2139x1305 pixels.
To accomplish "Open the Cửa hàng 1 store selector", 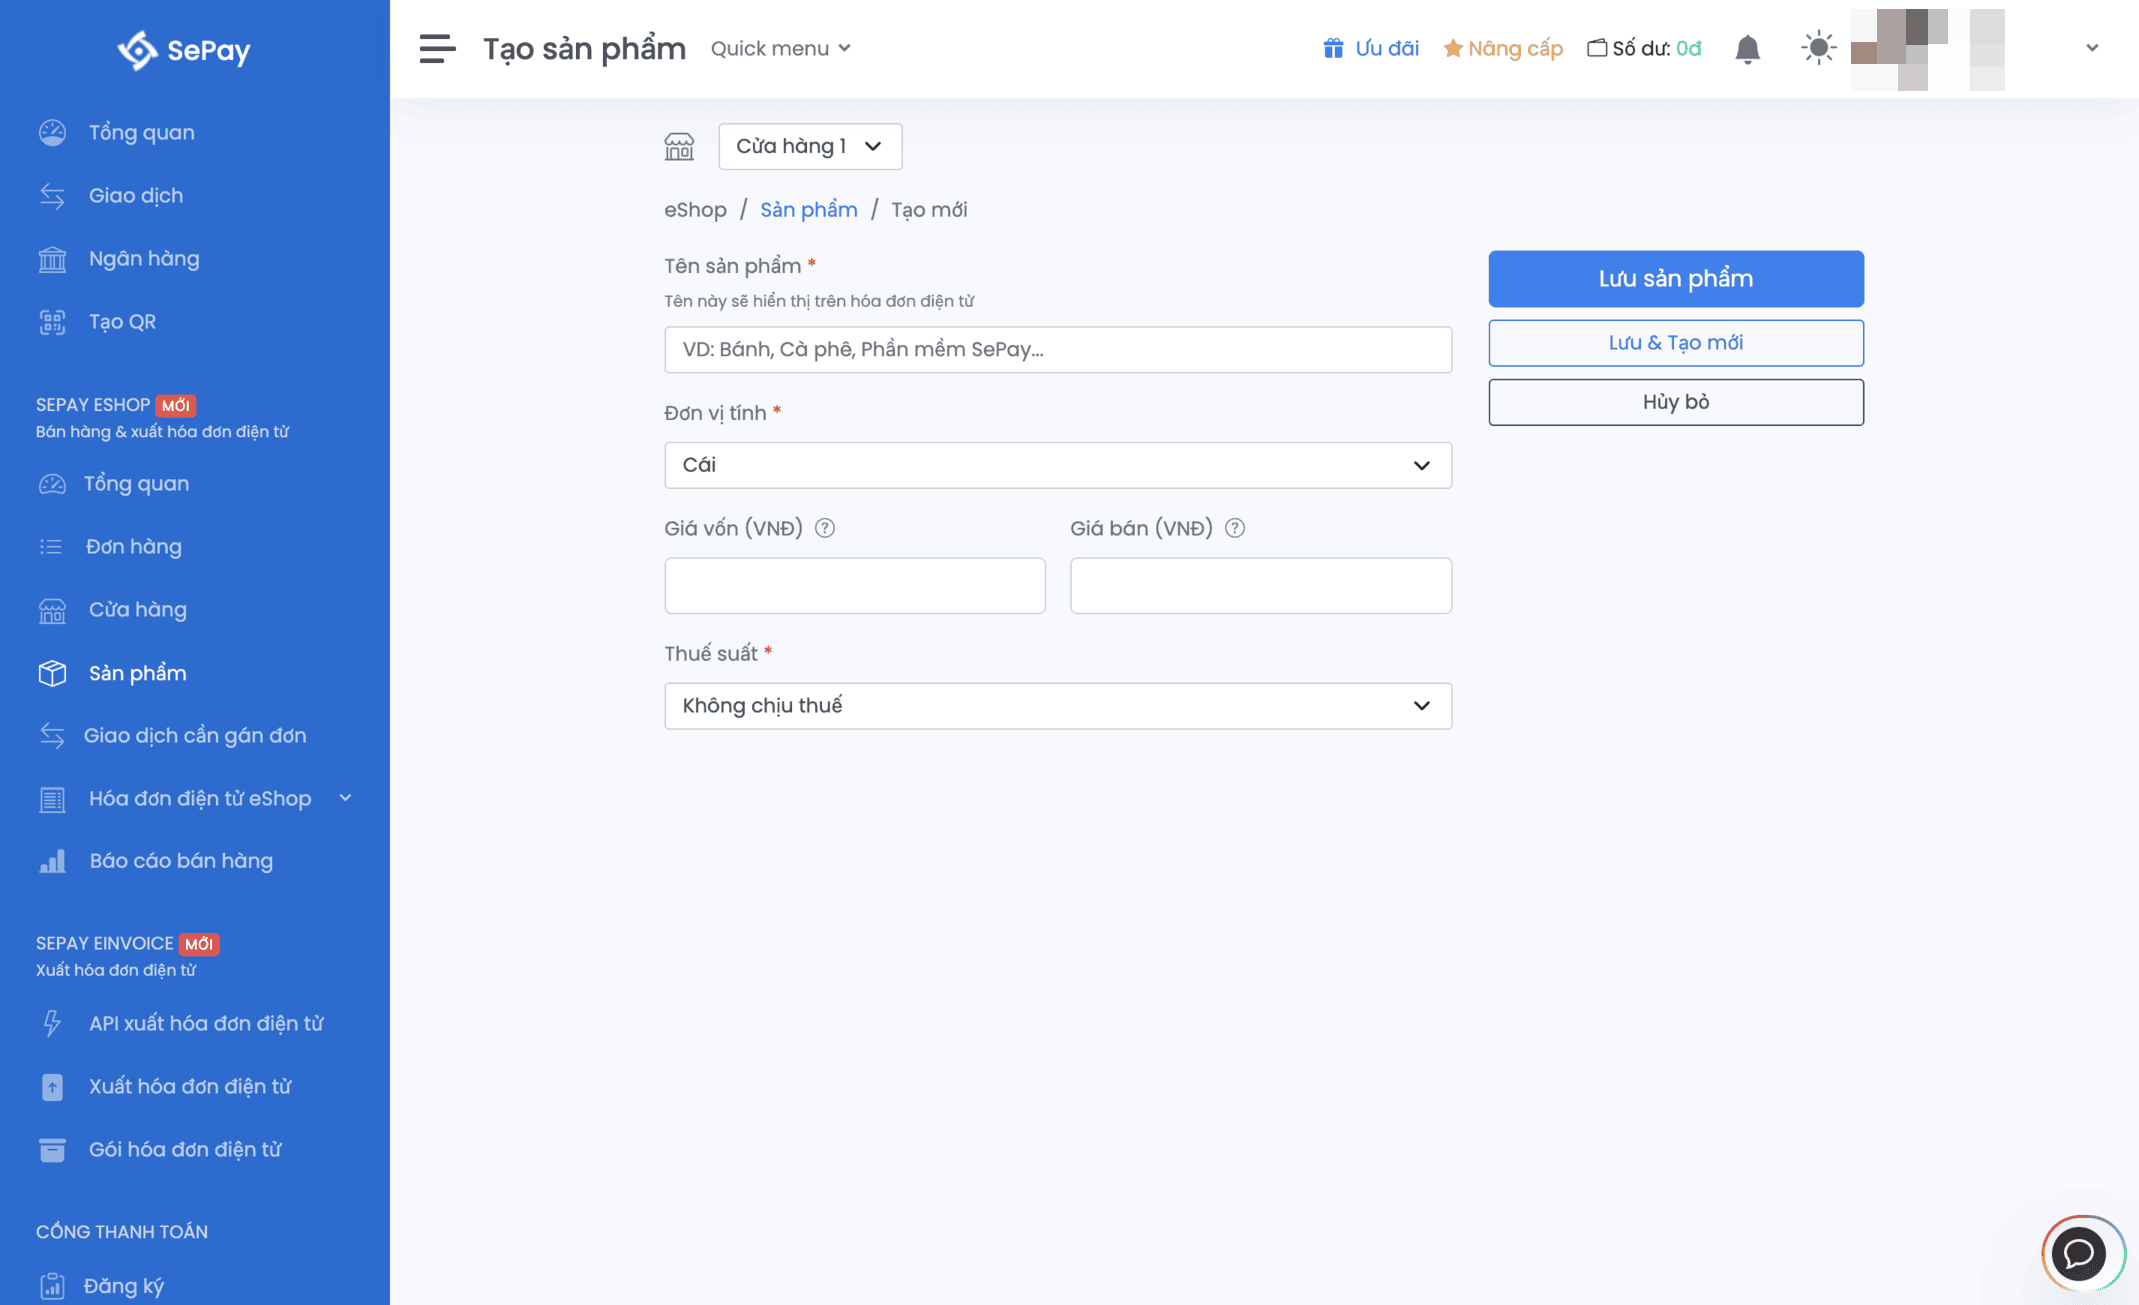I will pos(809,146).
